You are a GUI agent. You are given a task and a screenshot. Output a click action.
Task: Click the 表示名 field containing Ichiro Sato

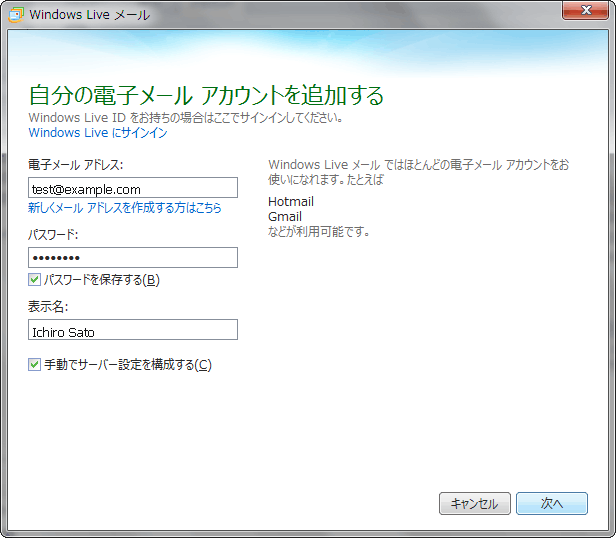tap(133, 329)
